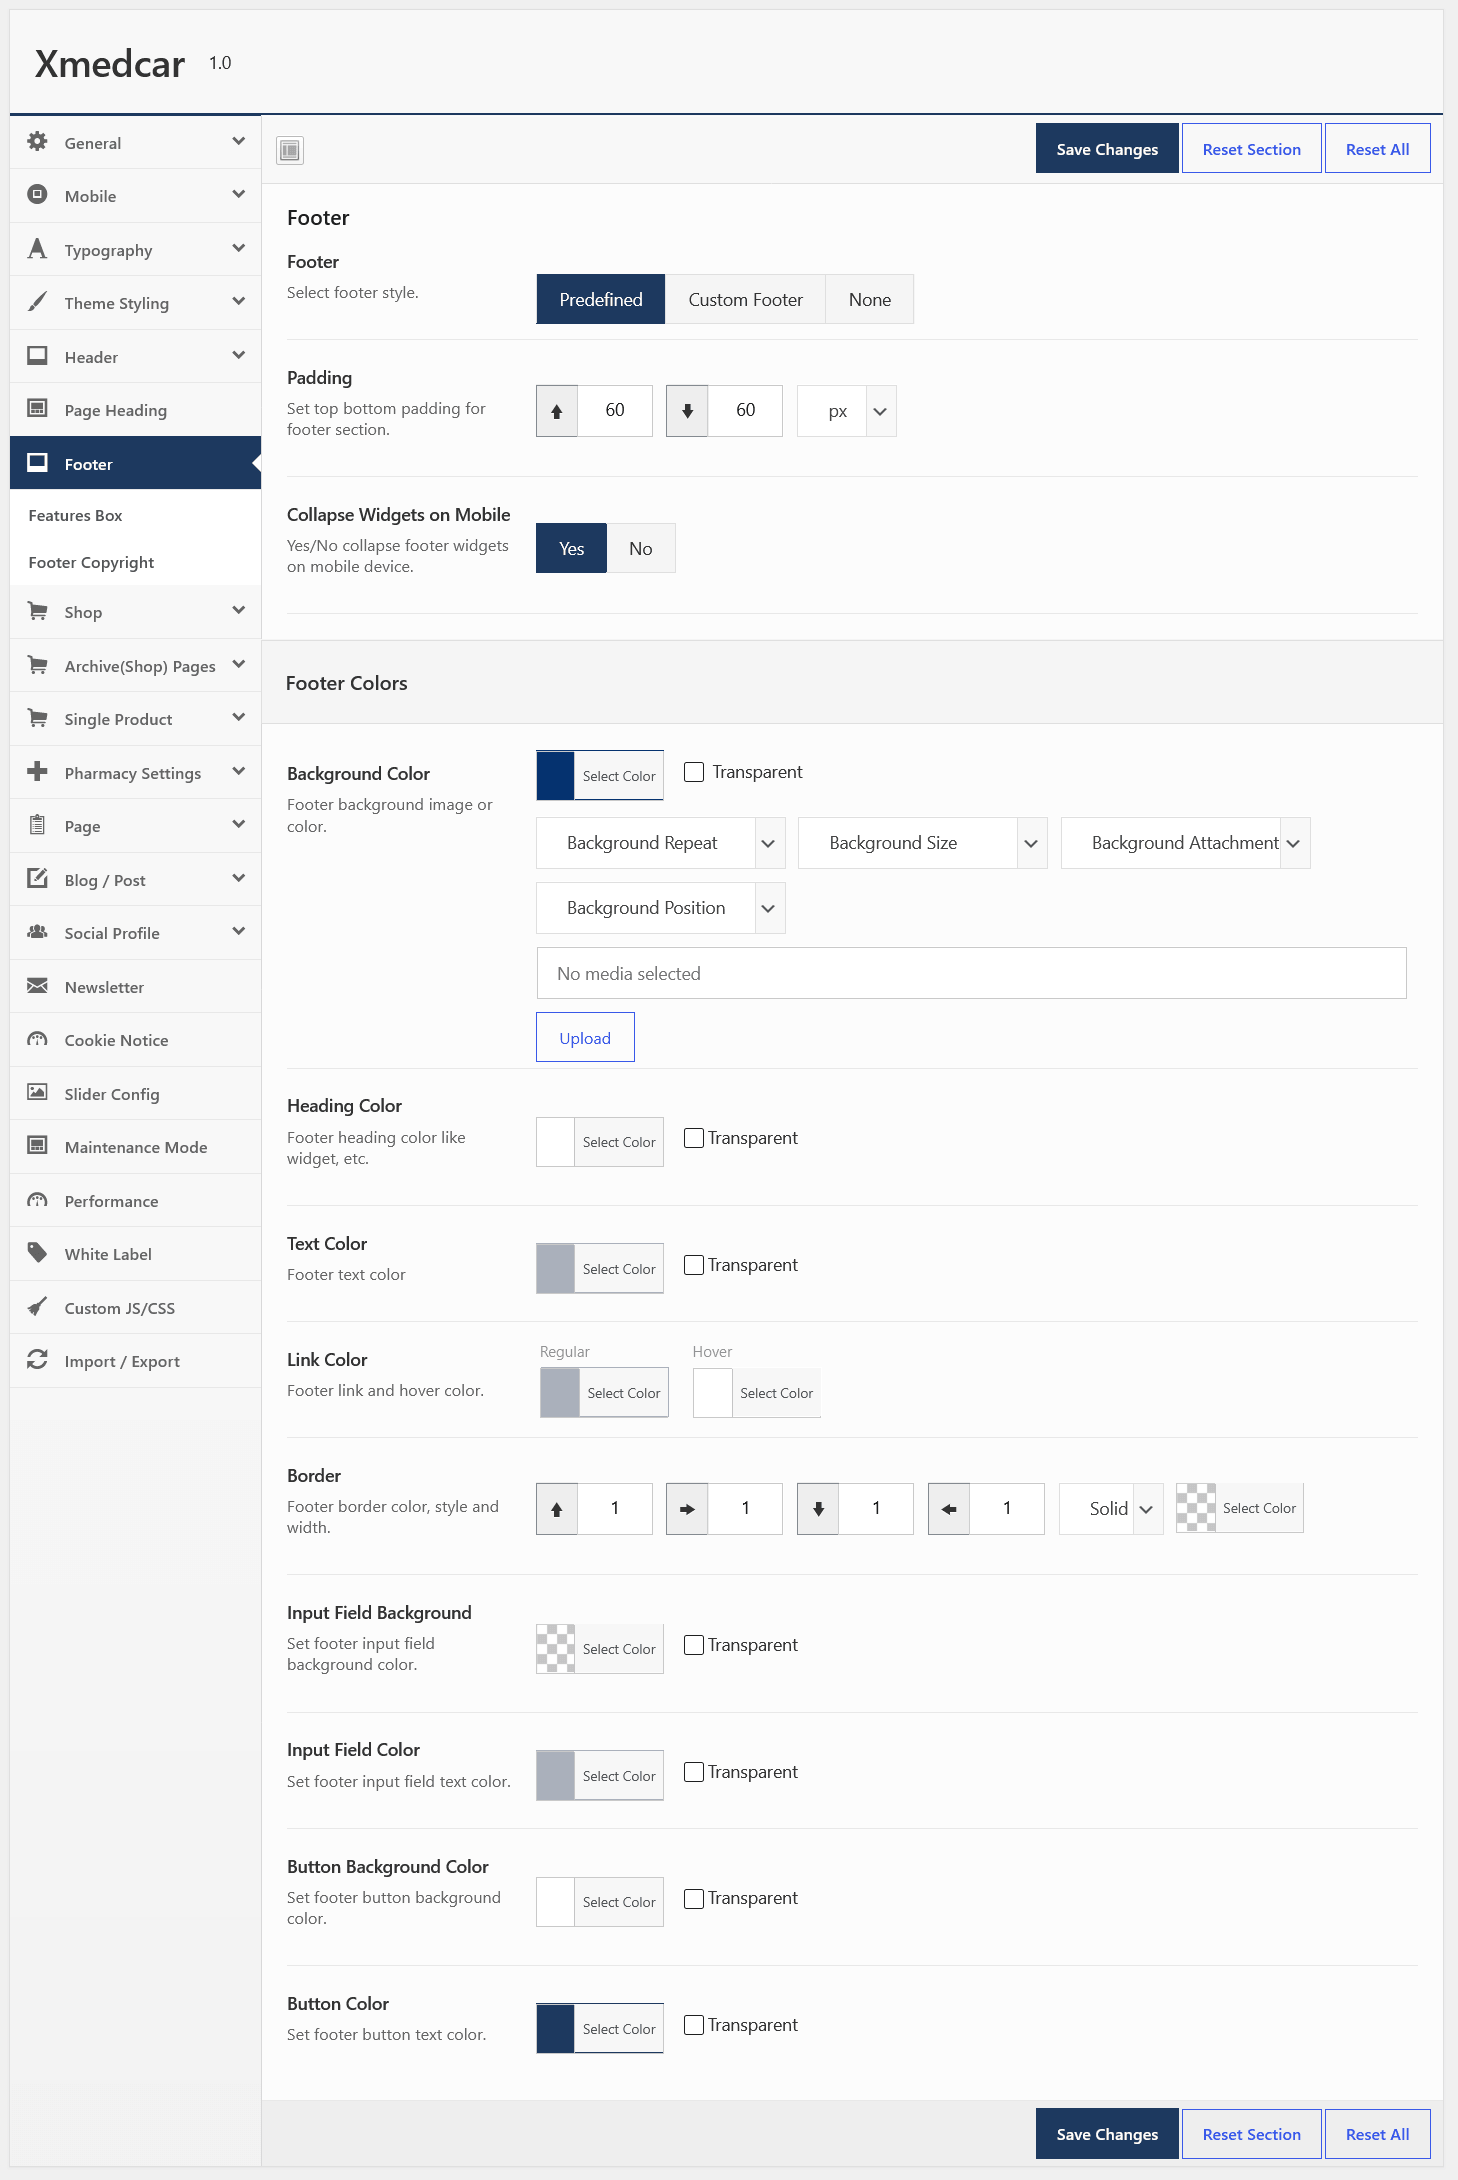Pick the Link Color Hover swatch
The width and height of the screenshot is (1458, 2180).
(x=757, y=1392)
